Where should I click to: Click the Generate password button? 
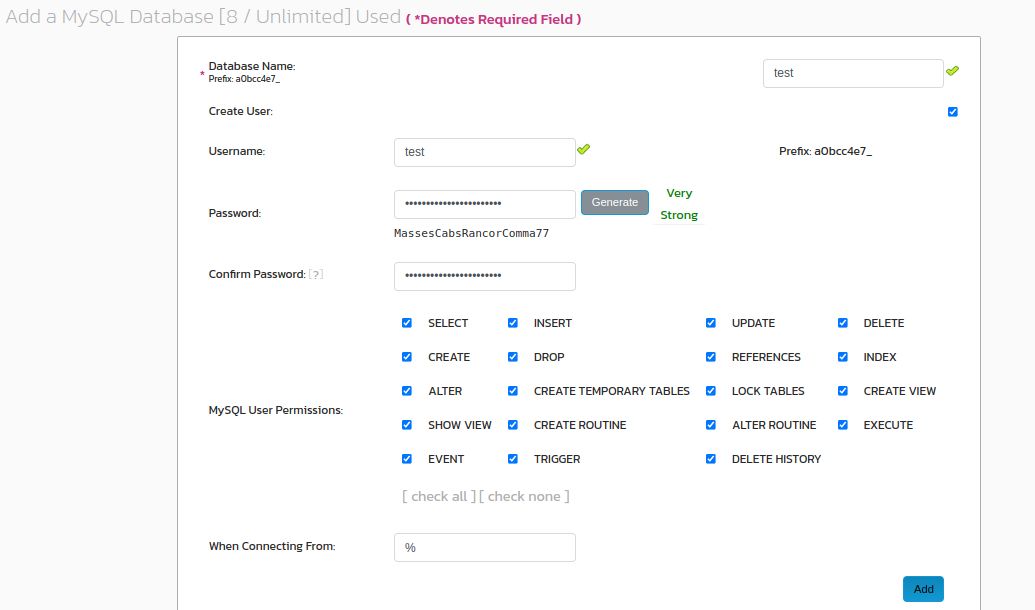point(614,202)
